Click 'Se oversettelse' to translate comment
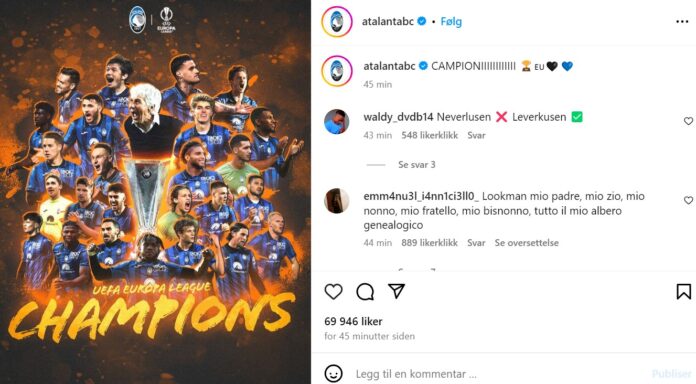 (526, 243)
